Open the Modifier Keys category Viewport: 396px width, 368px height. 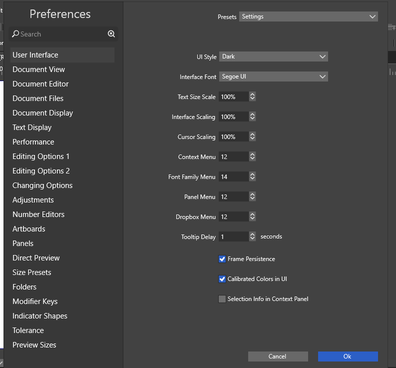tap(35, 301)
